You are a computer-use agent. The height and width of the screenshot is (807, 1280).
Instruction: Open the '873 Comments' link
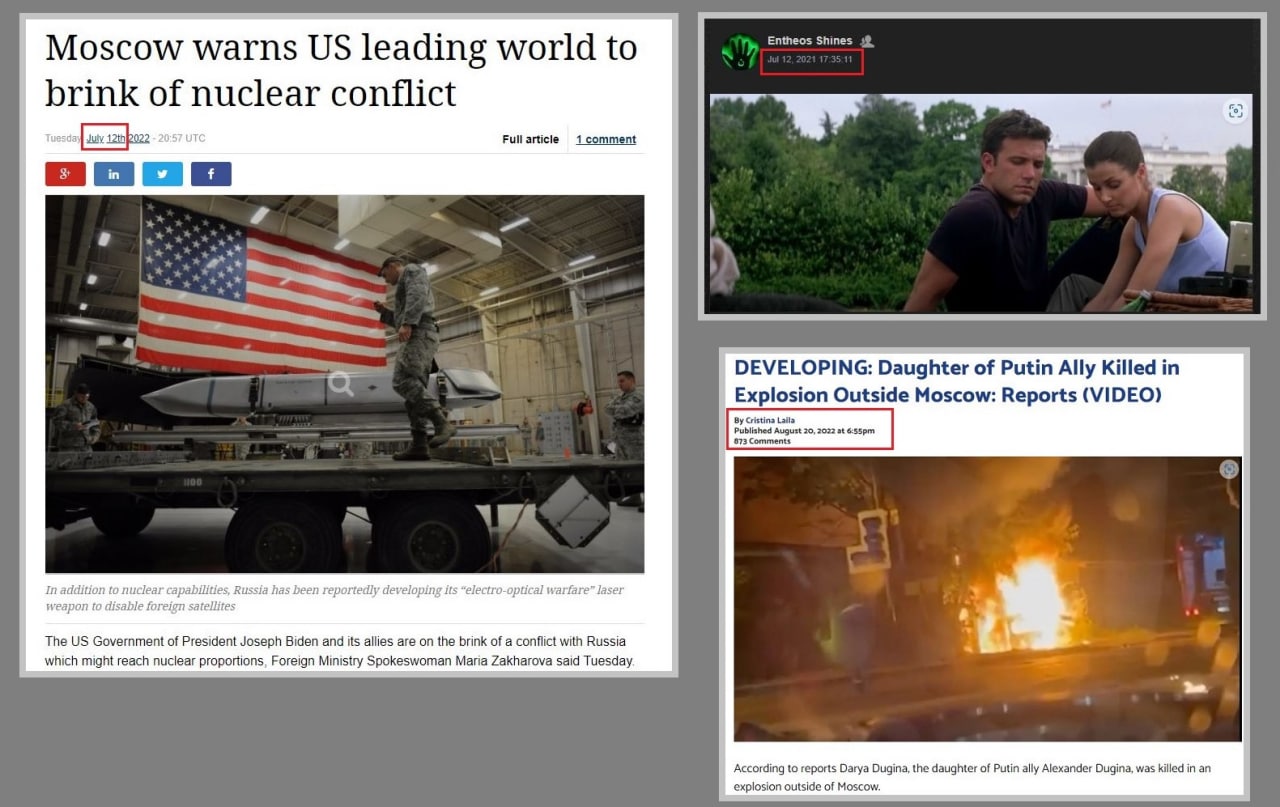pyautogui.click(x=762, y=441)
